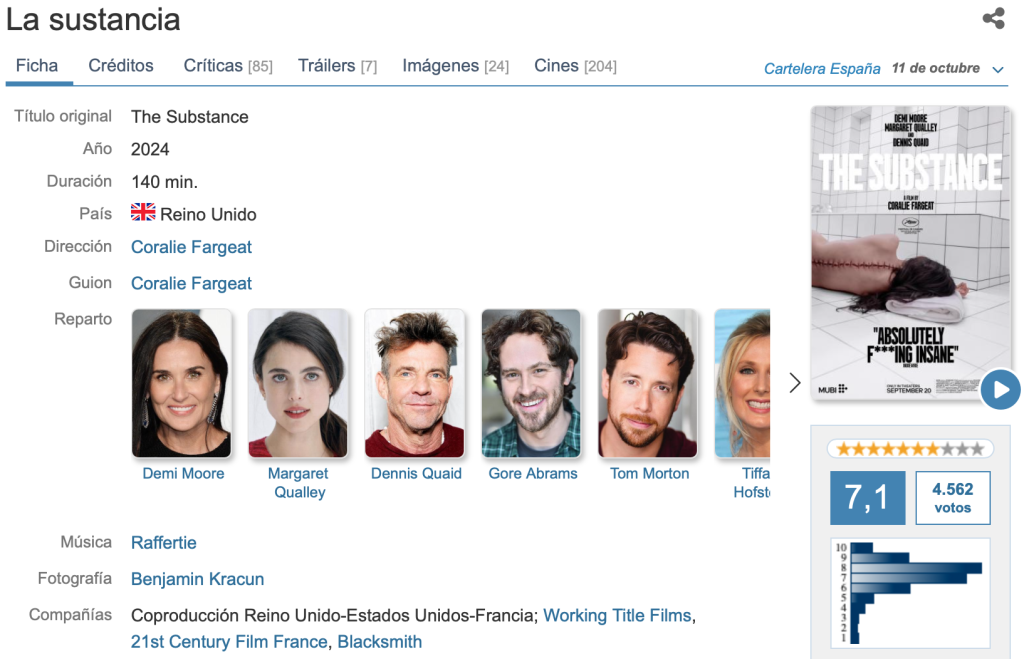This screenshot has width=1024, height=659.
Task: Open cinematographer Benjamin Kracun's link
Action: point(197,579)
